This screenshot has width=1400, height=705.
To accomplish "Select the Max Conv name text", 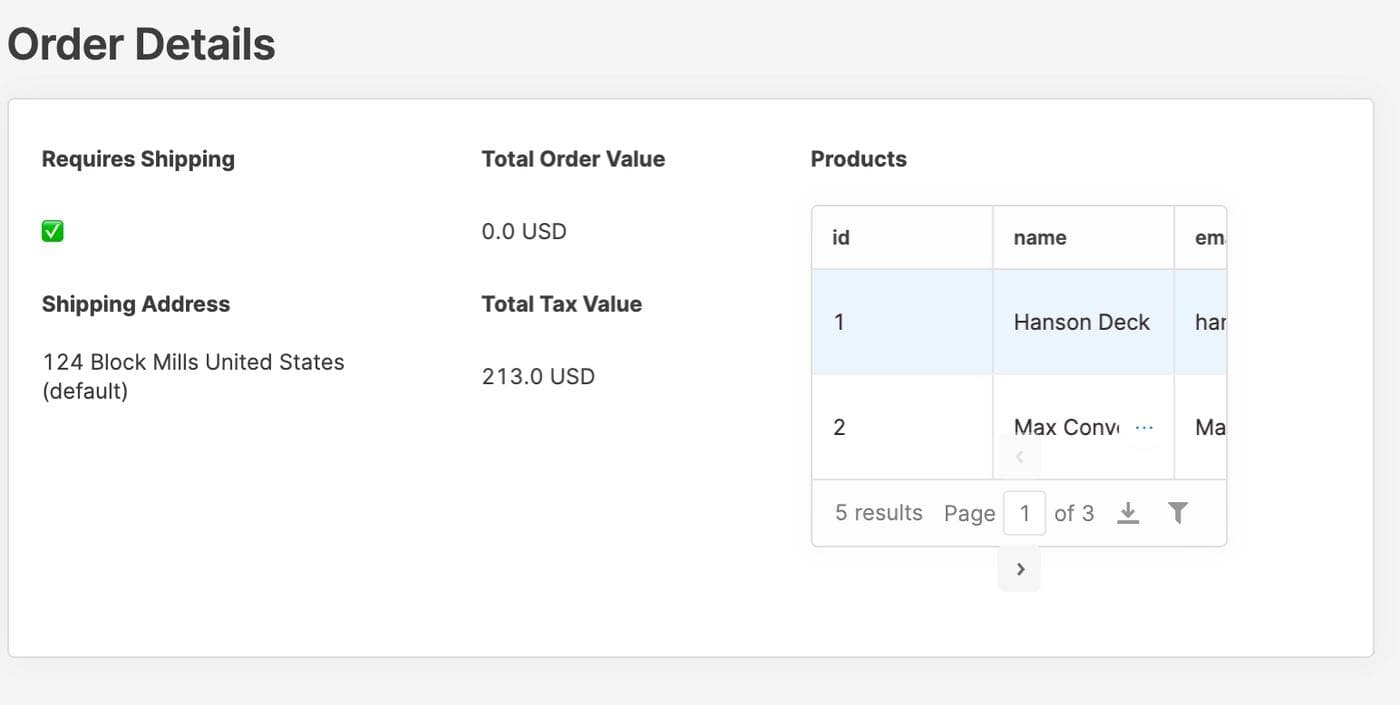I will (1066, 427).
